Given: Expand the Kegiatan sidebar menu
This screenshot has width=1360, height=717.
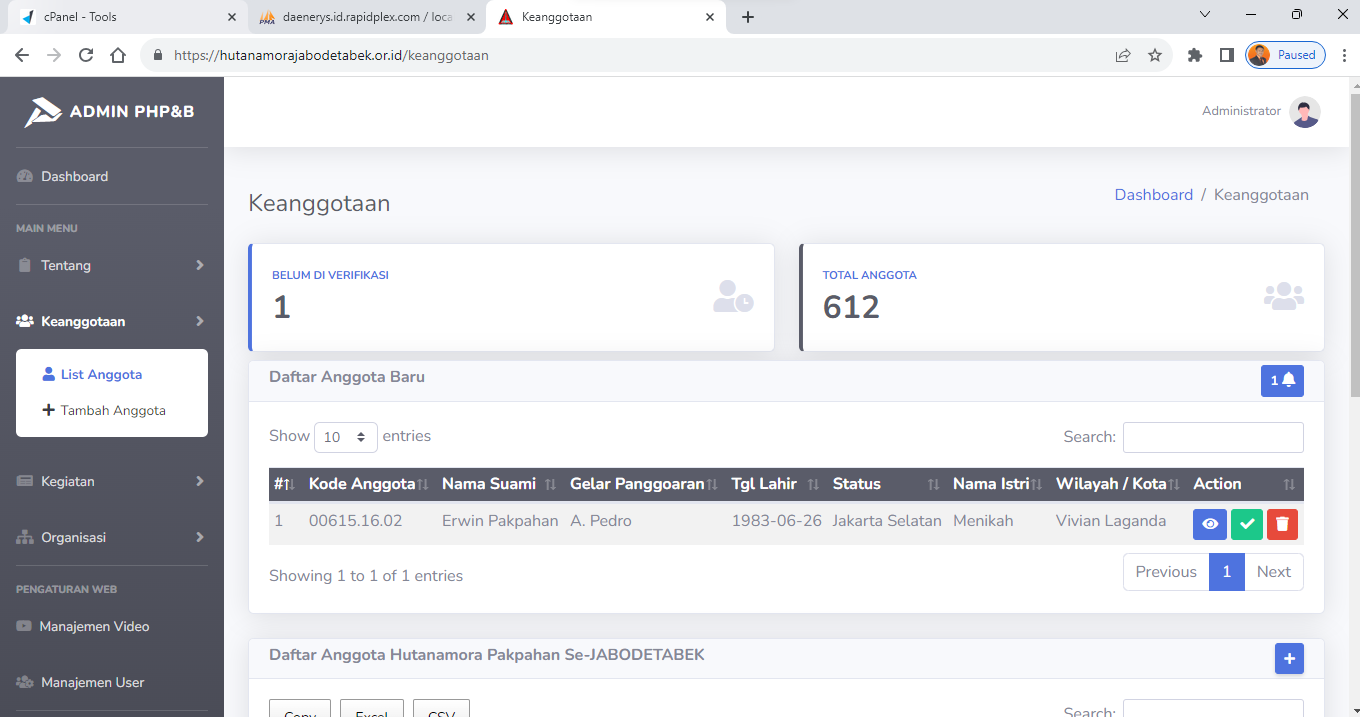Looking at the screenshot, I should (111, 481).
